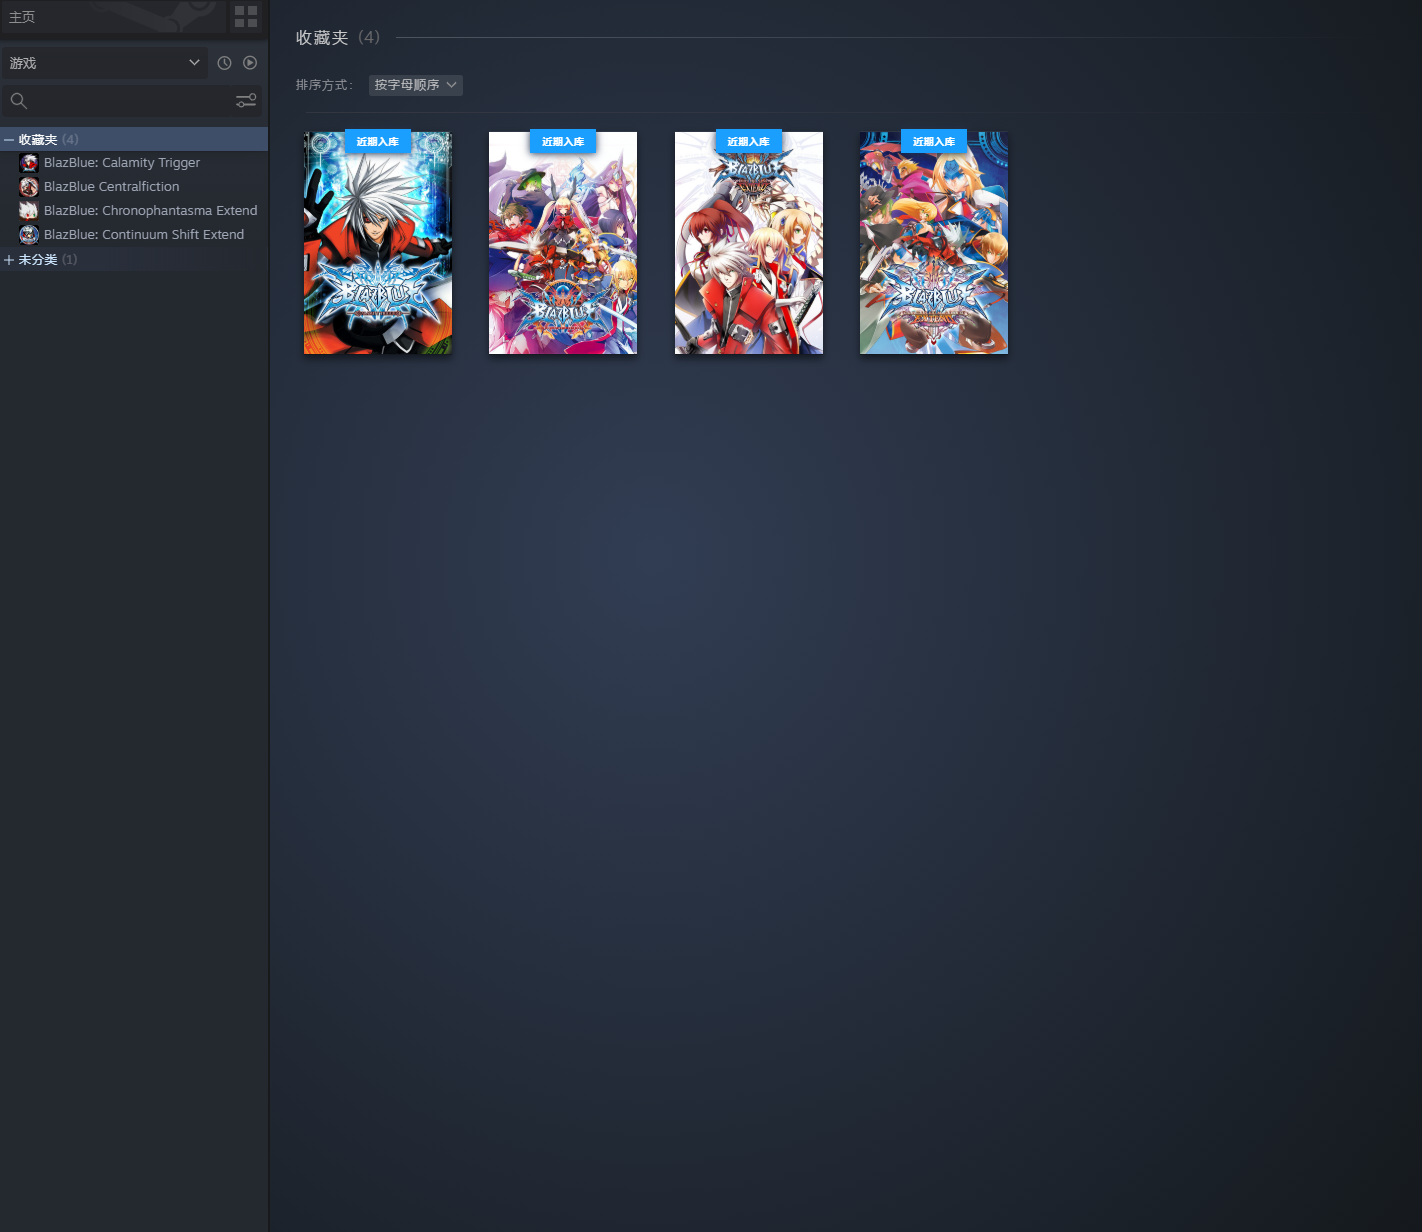Click Calamity Trigger game icon in sidebar
The image size is (1422, 1232).
[x=29, y=163]
